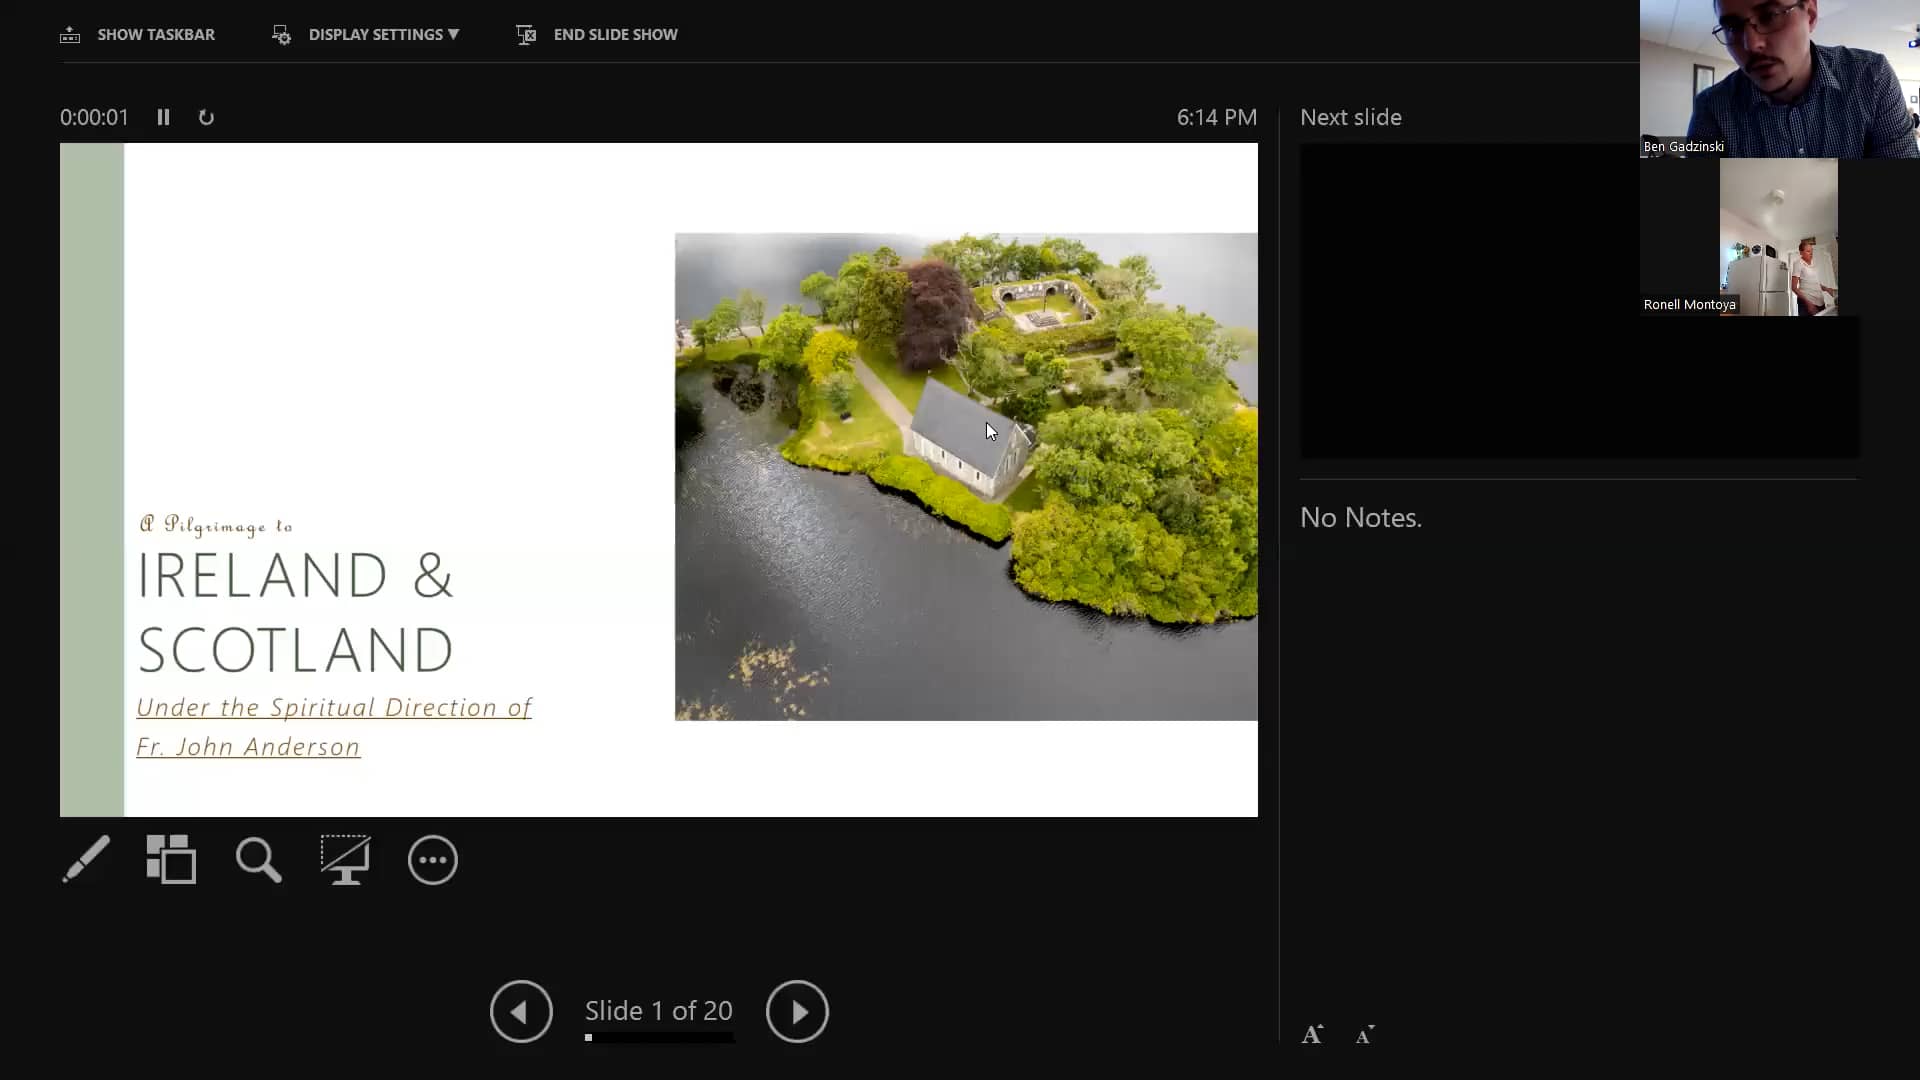The image size is (1920, 1080).
Task: Click the See all slides icon
Action: click(x=171, y=860)
